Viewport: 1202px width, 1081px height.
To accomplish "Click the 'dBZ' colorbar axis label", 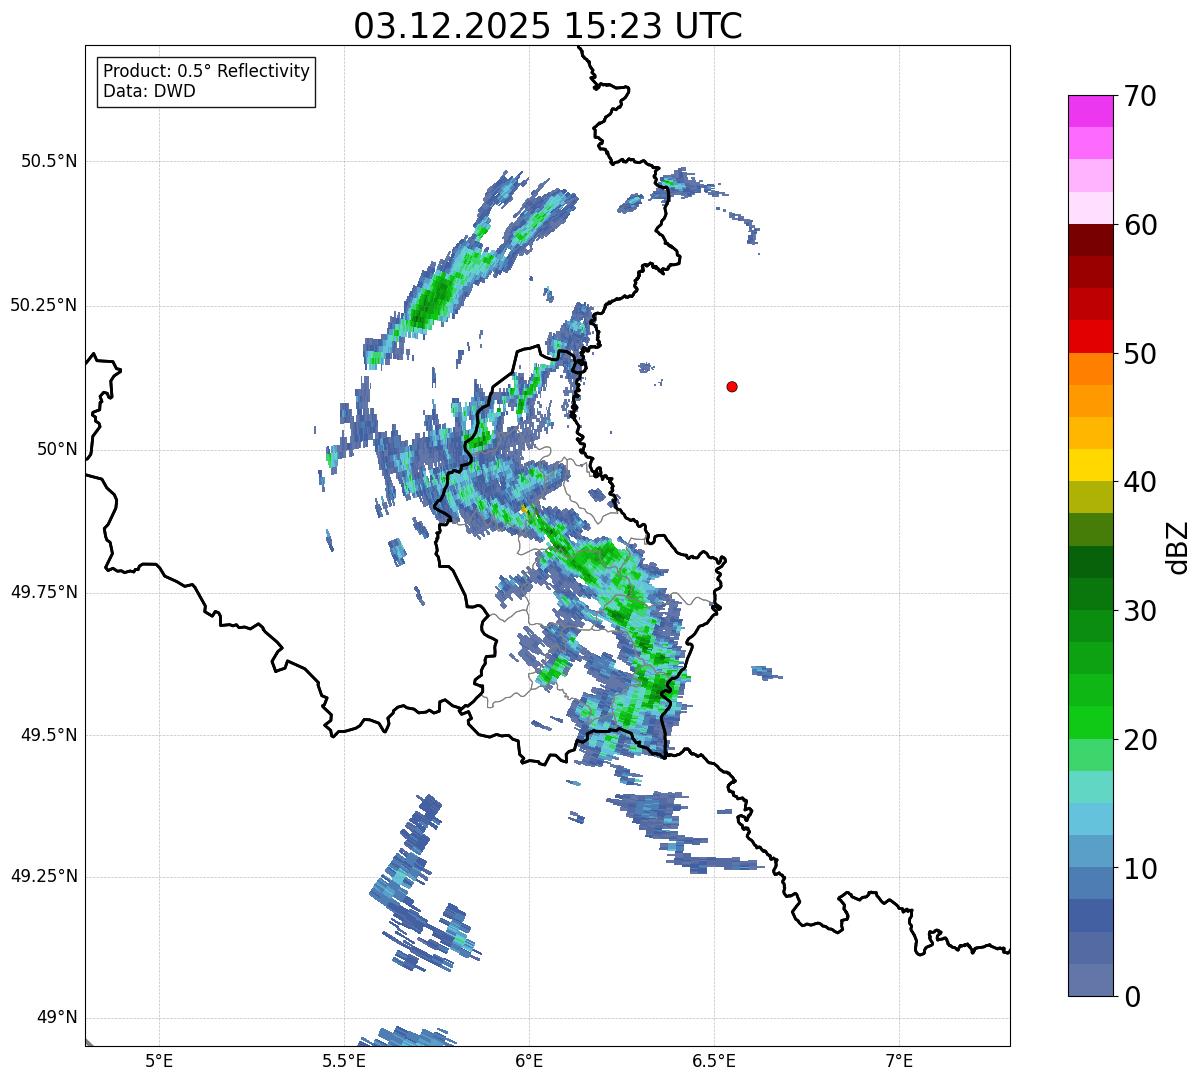I will (x=1178, y=547).
